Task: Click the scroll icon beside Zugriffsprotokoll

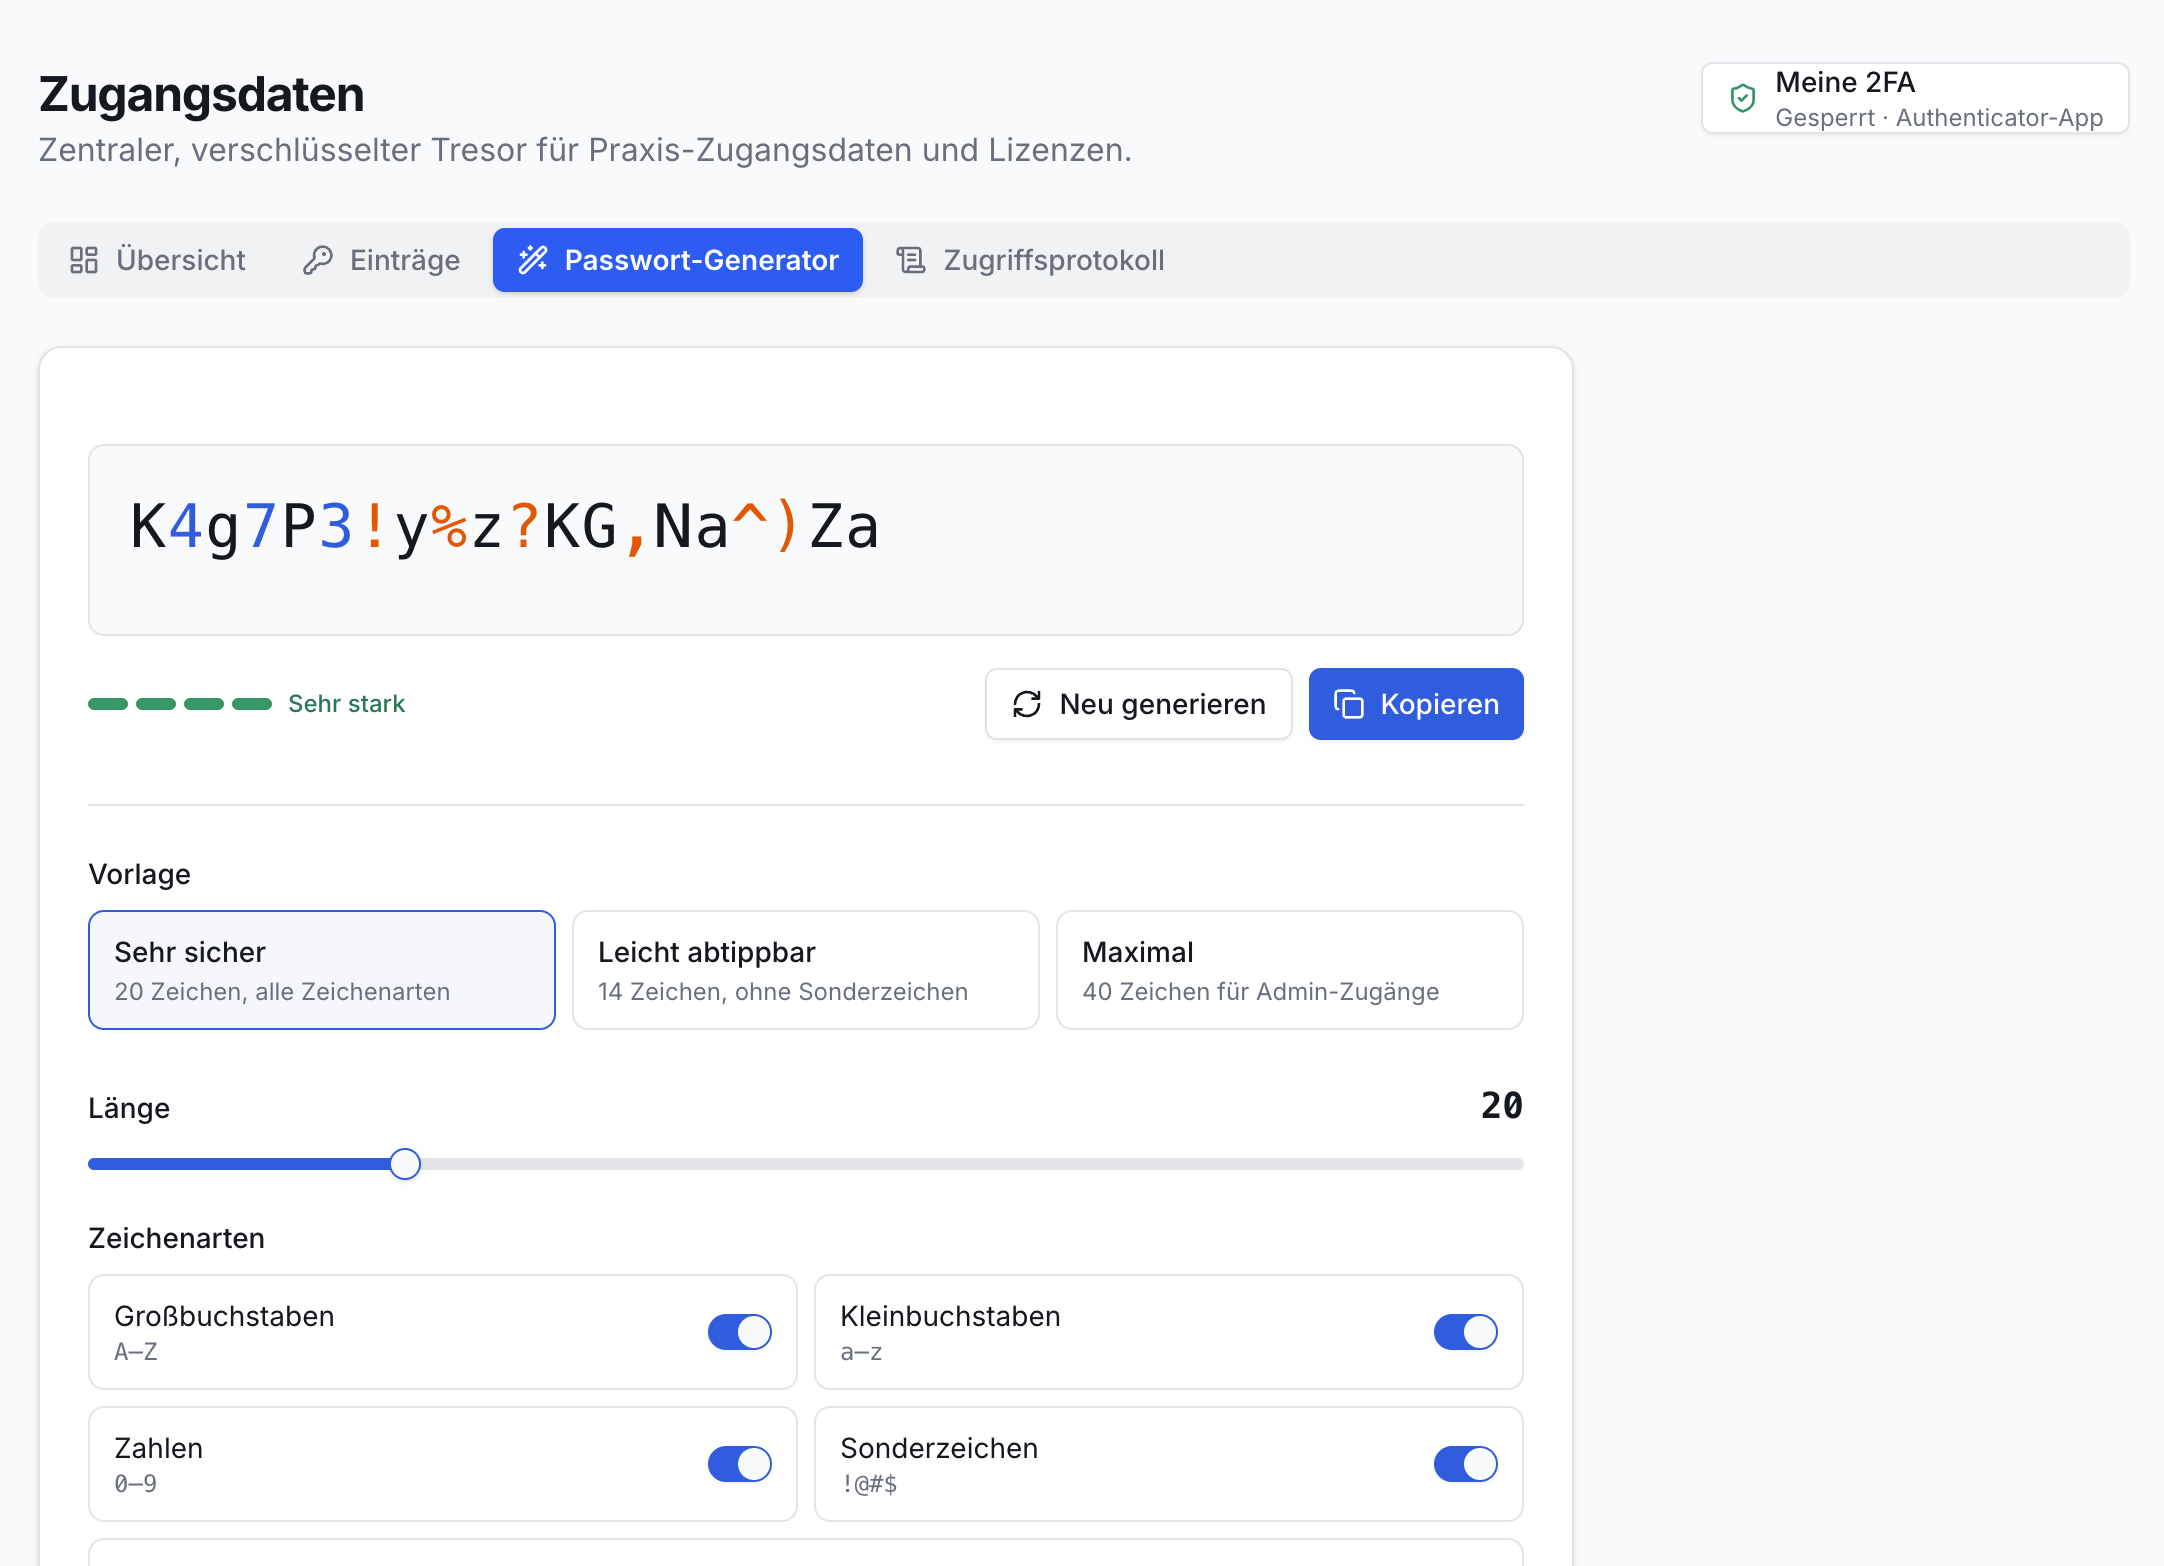Action: pos(911,260)
